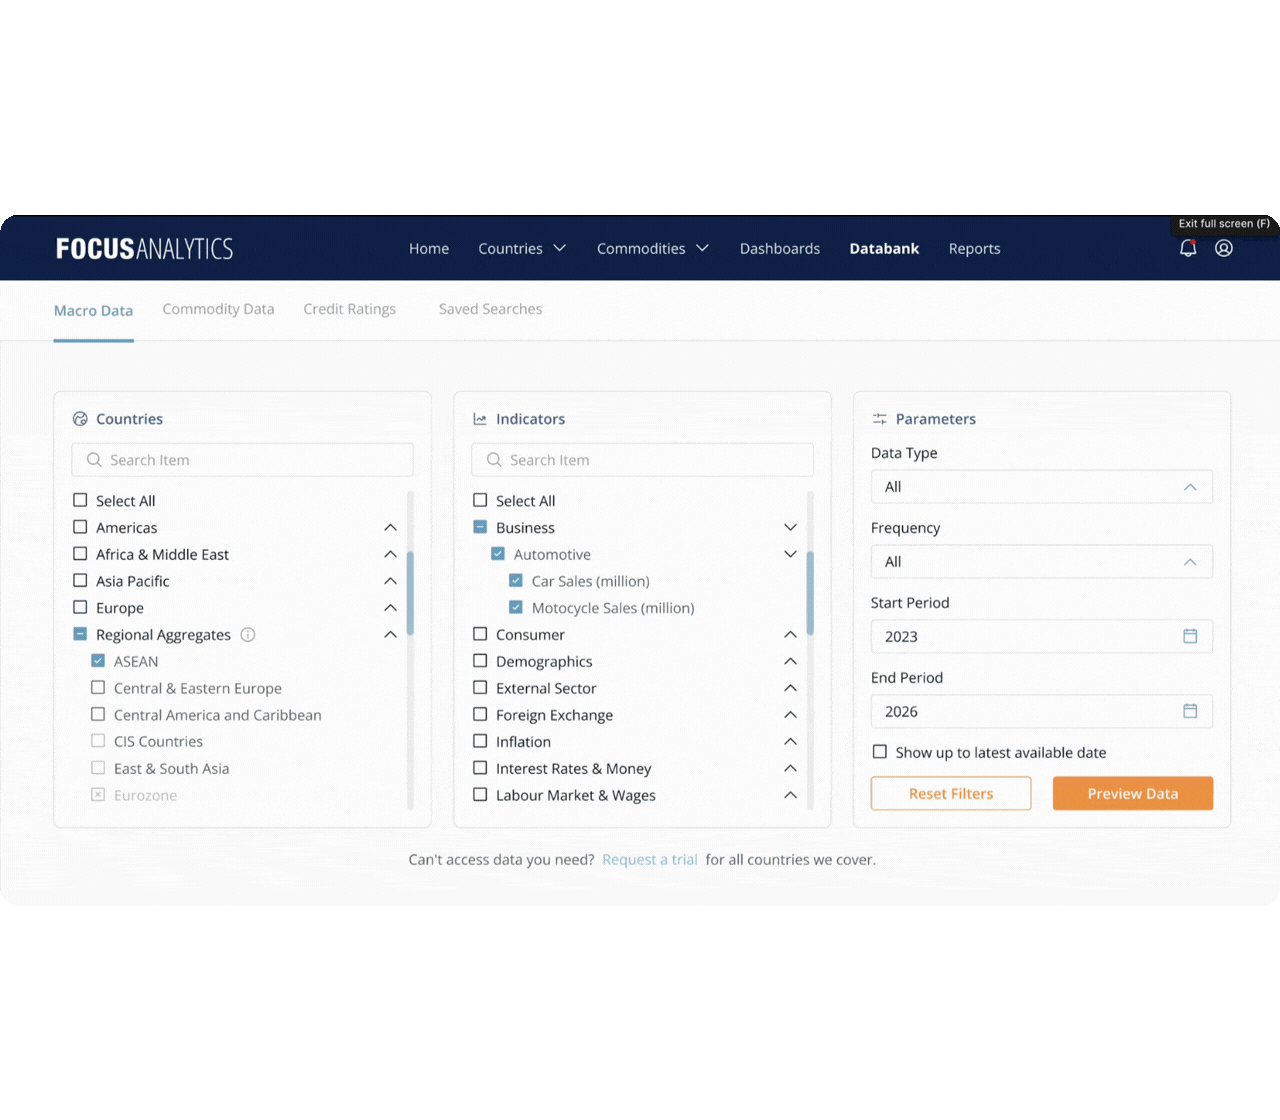Enable Show up to latest available date
The height and width of the screenshot is (1120, 1280).
880,752
